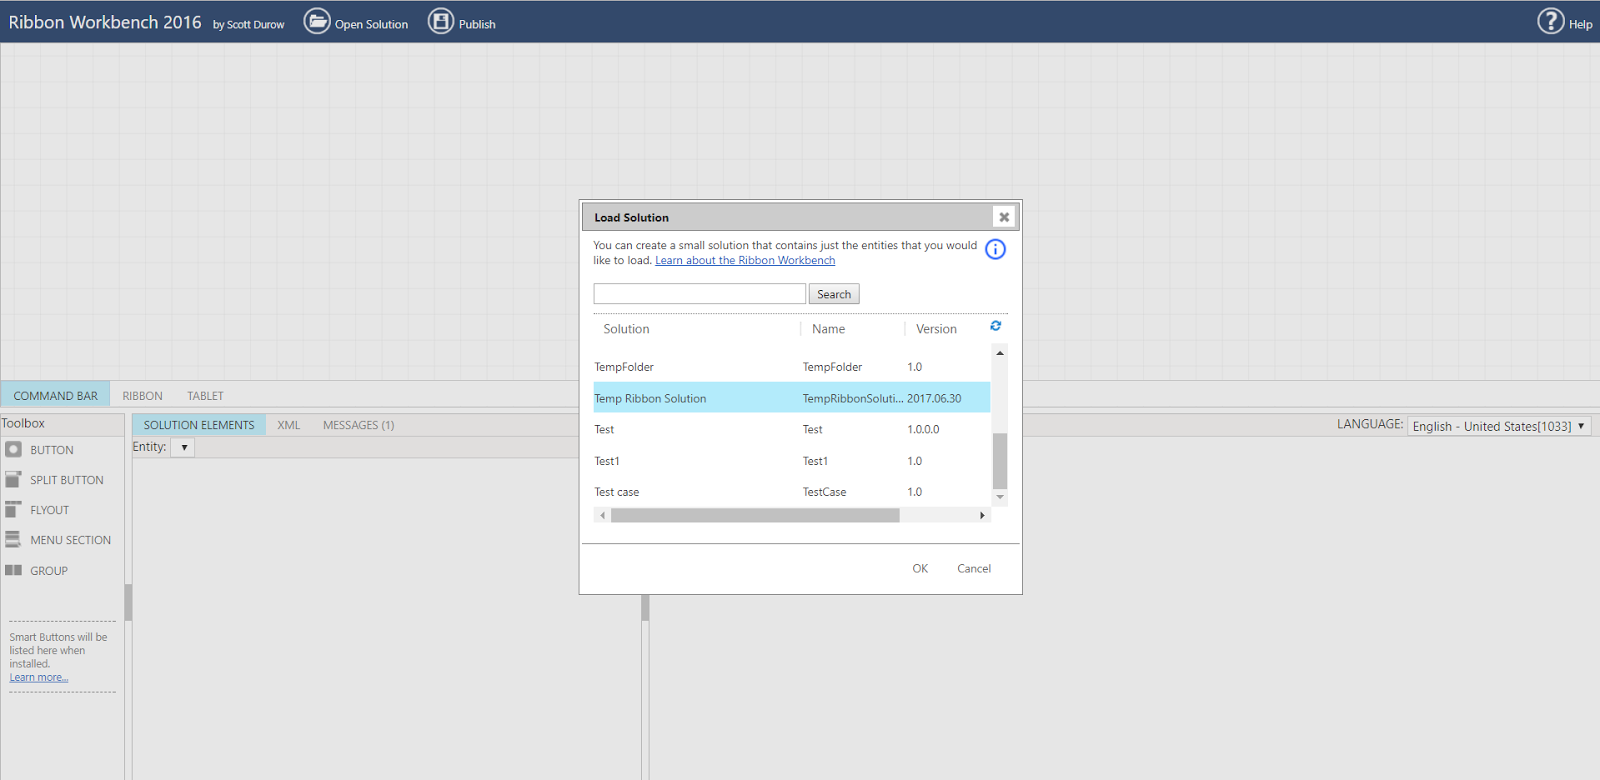Select the Flyout toolbox icon

13,509
